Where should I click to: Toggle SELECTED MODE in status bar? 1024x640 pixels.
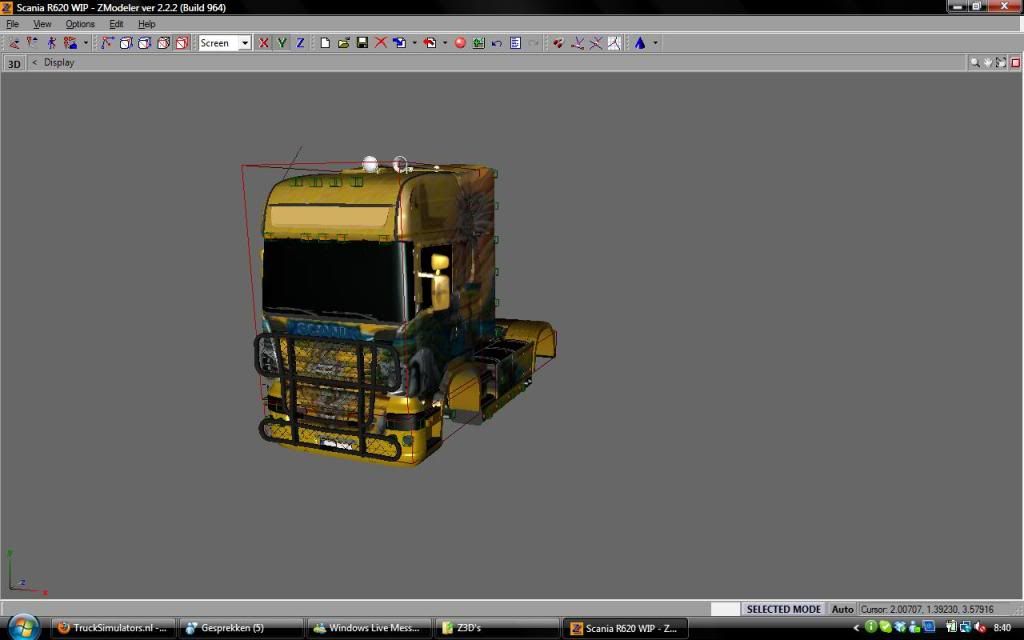[x=783, y=609]
